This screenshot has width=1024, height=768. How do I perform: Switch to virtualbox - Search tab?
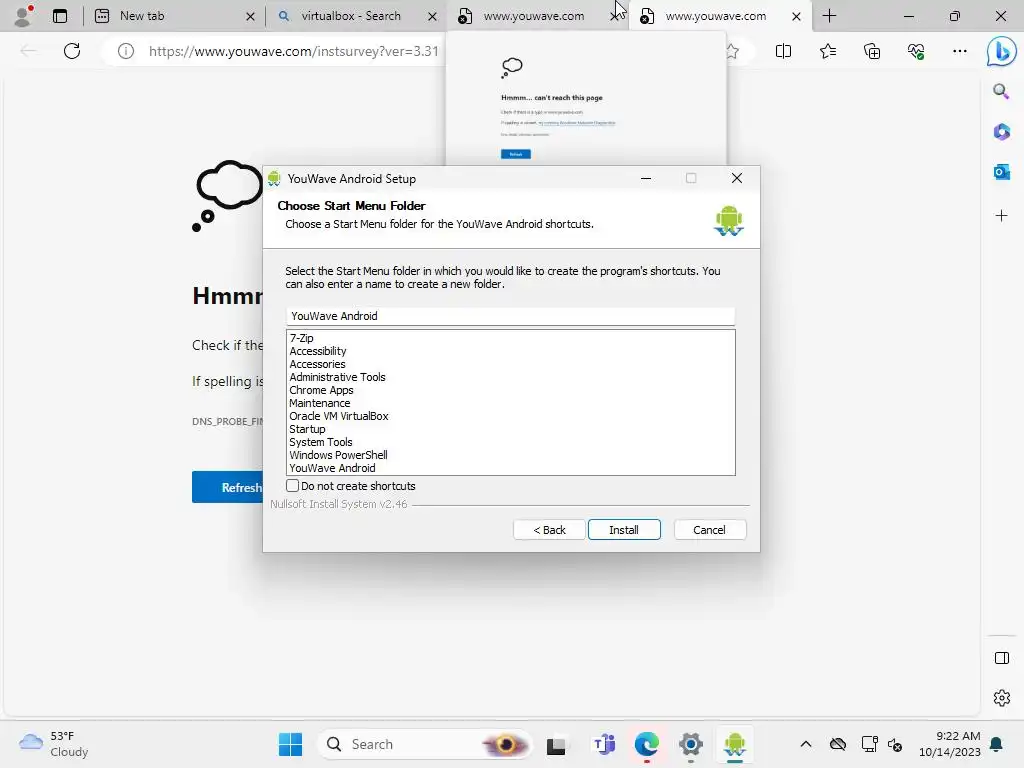tap(355, 16)
